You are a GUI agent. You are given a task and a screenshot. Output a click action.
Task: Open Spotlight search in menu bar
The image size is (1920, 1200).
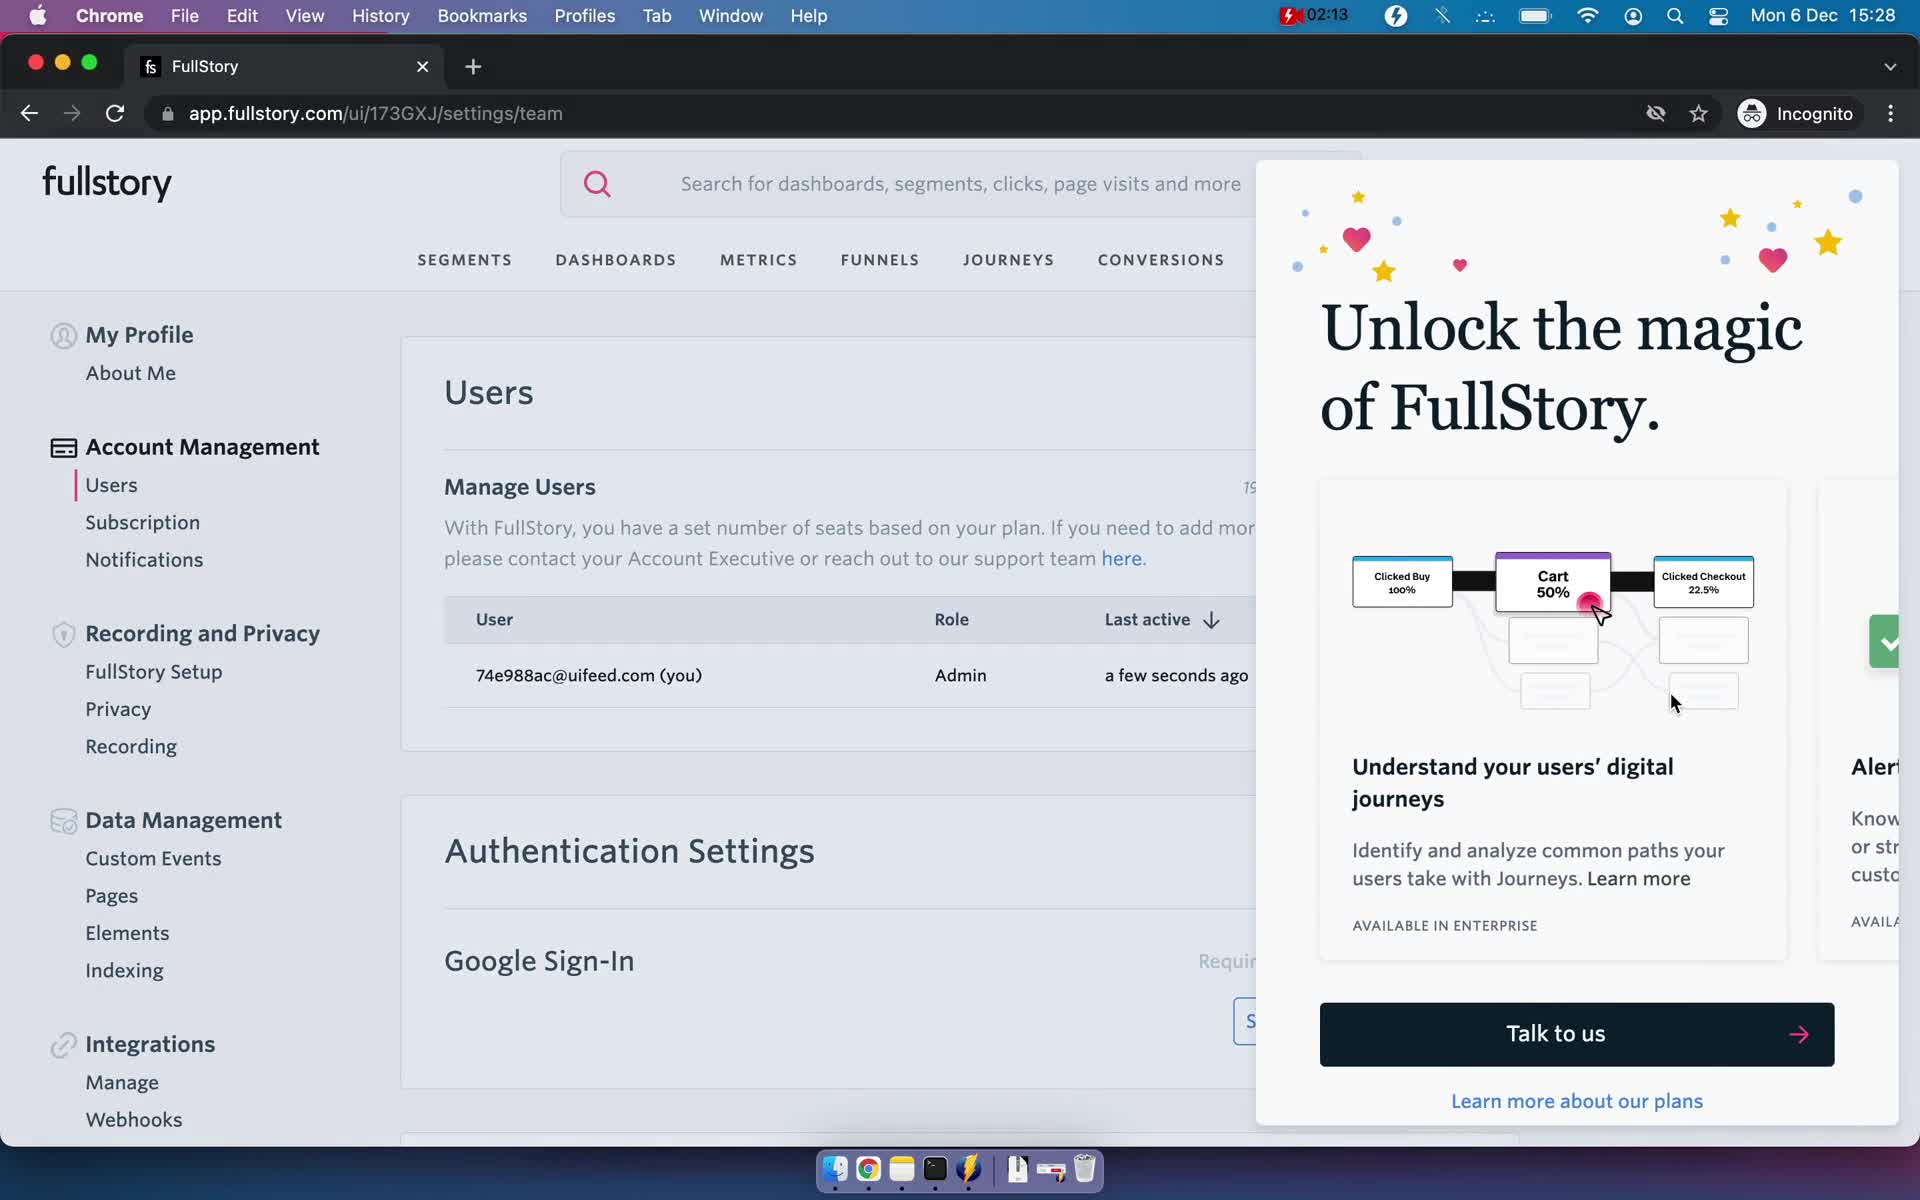pos(1675,16)
